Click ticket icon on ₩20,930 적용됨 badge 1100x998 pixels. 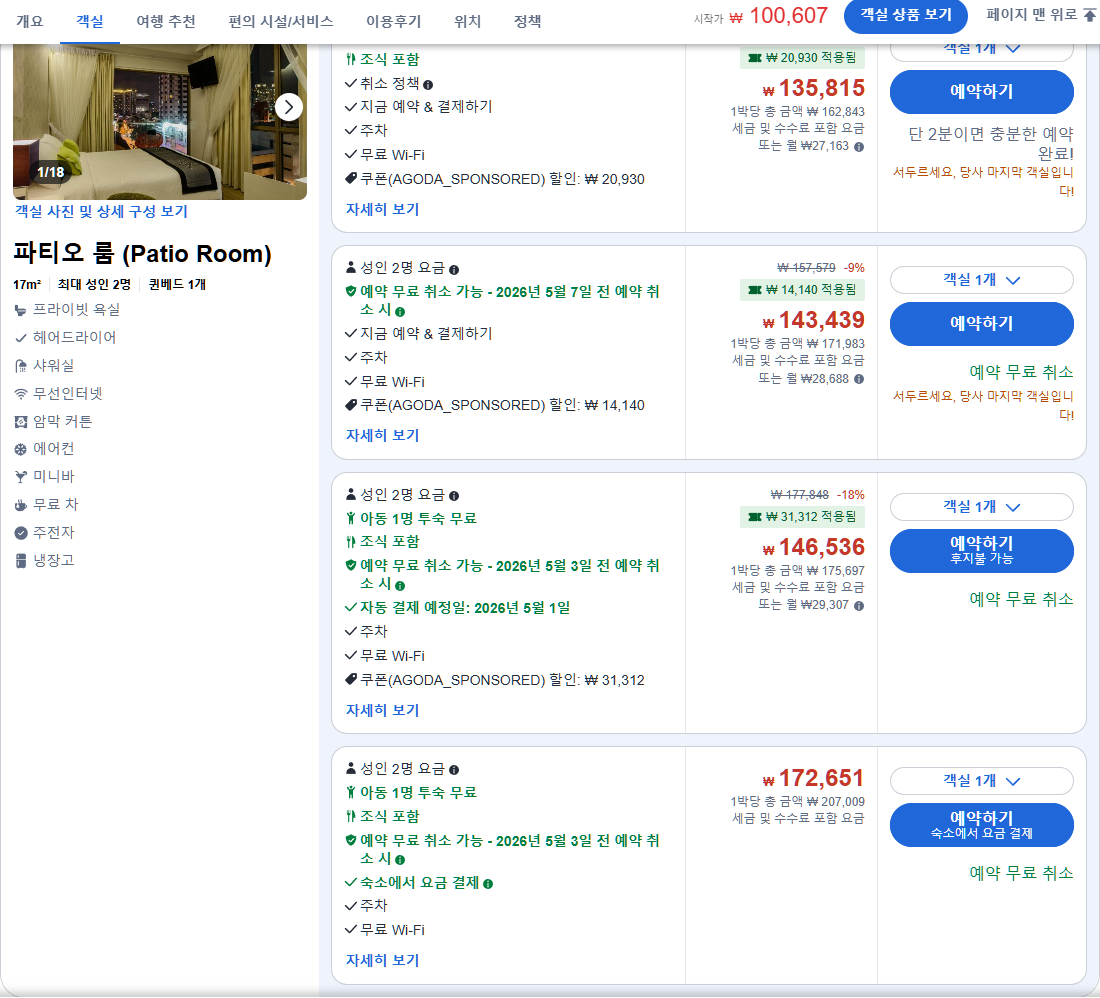tap(755, 58)
